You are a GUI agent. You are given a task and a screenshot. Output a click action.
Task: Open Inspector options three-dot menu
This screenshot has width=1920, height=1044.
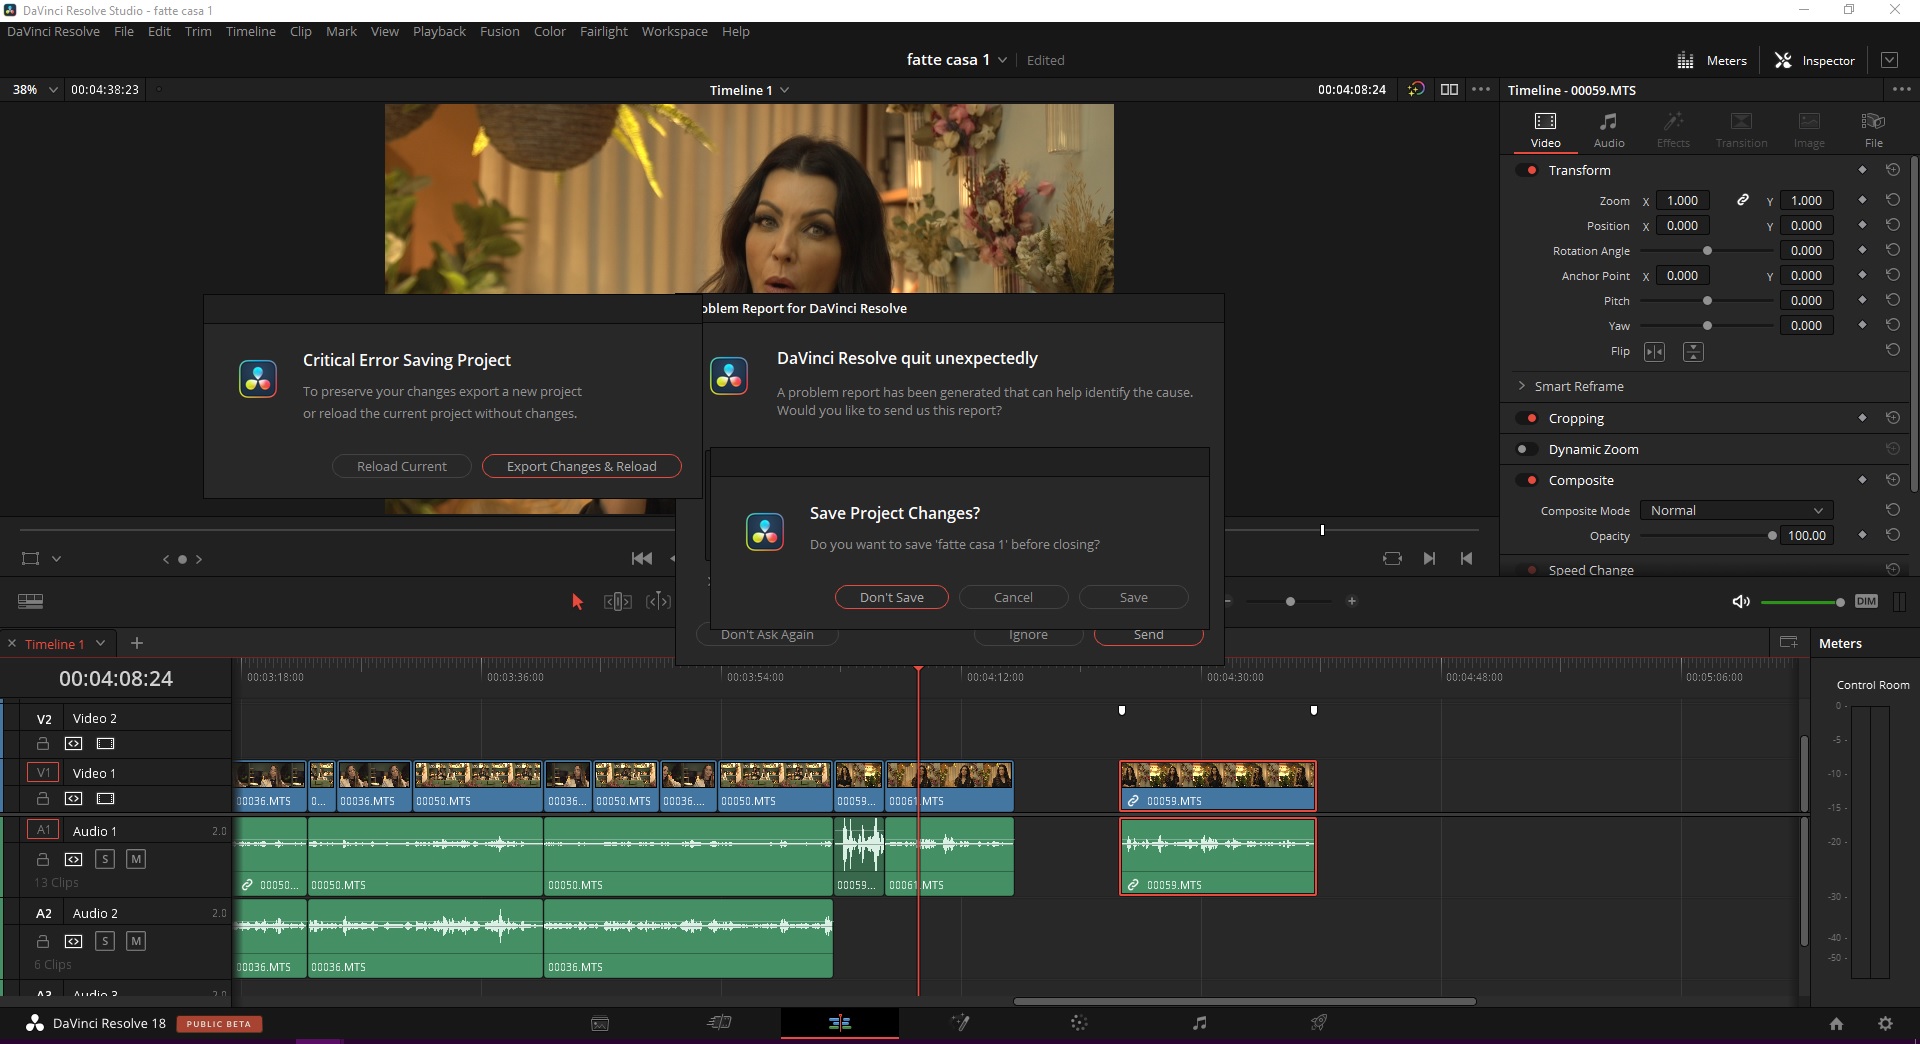[1901, 89]
